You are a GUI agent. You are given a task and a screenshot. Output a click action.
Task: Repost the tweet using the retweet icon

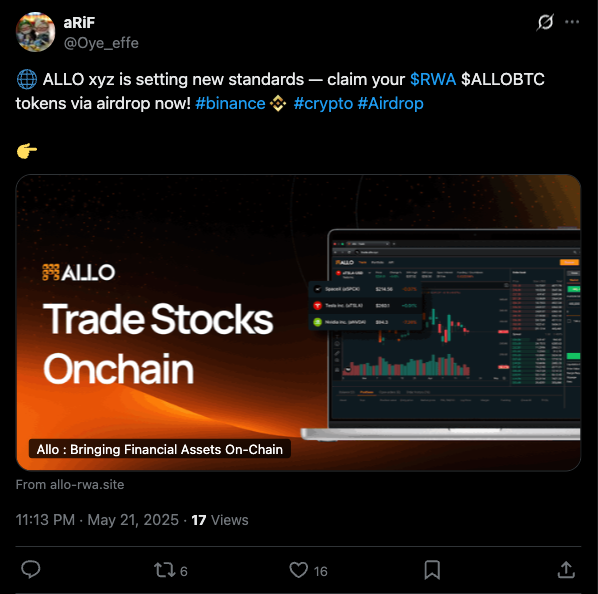pos(165,570)
